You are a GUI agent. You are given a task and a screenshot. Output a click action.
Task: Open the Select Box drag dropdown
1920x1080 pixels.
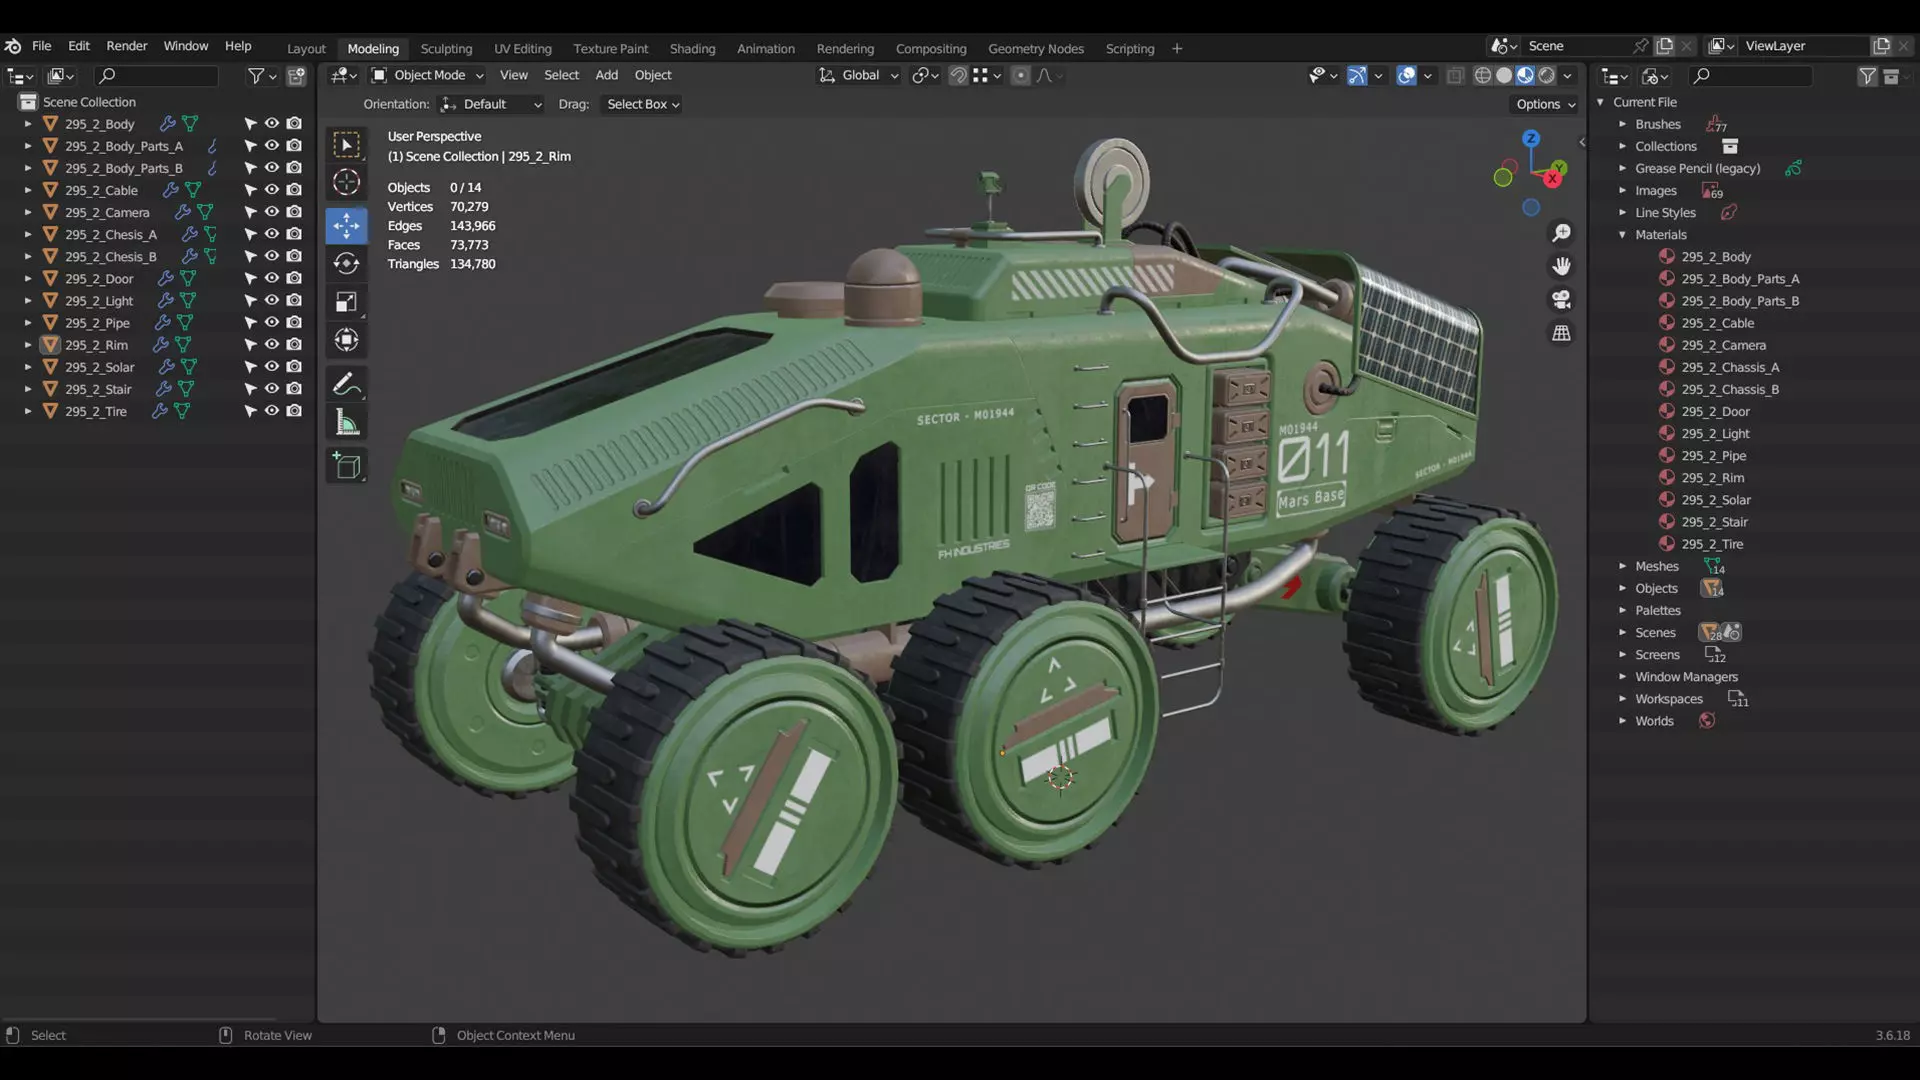(642, 104)
